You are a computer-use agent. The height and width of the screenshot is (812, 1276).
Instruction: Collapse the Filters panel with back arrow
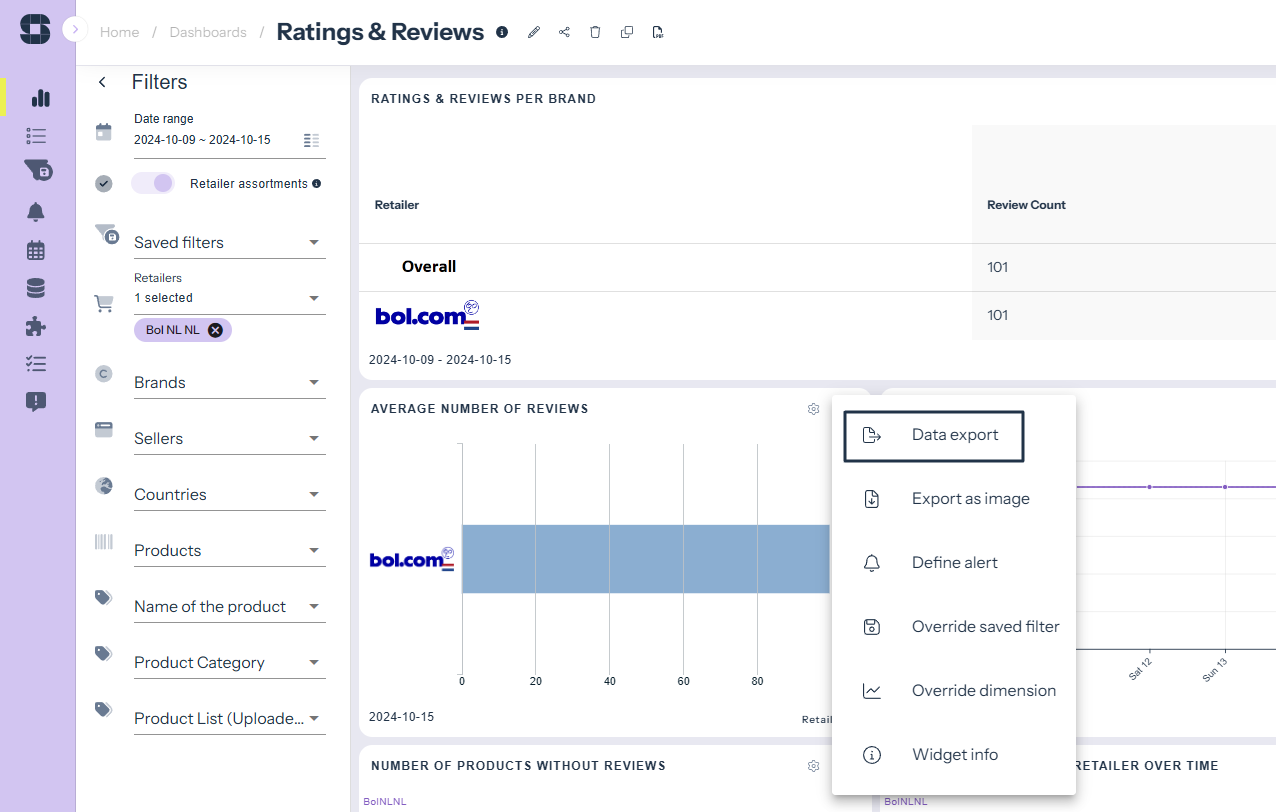pos(102,82)
